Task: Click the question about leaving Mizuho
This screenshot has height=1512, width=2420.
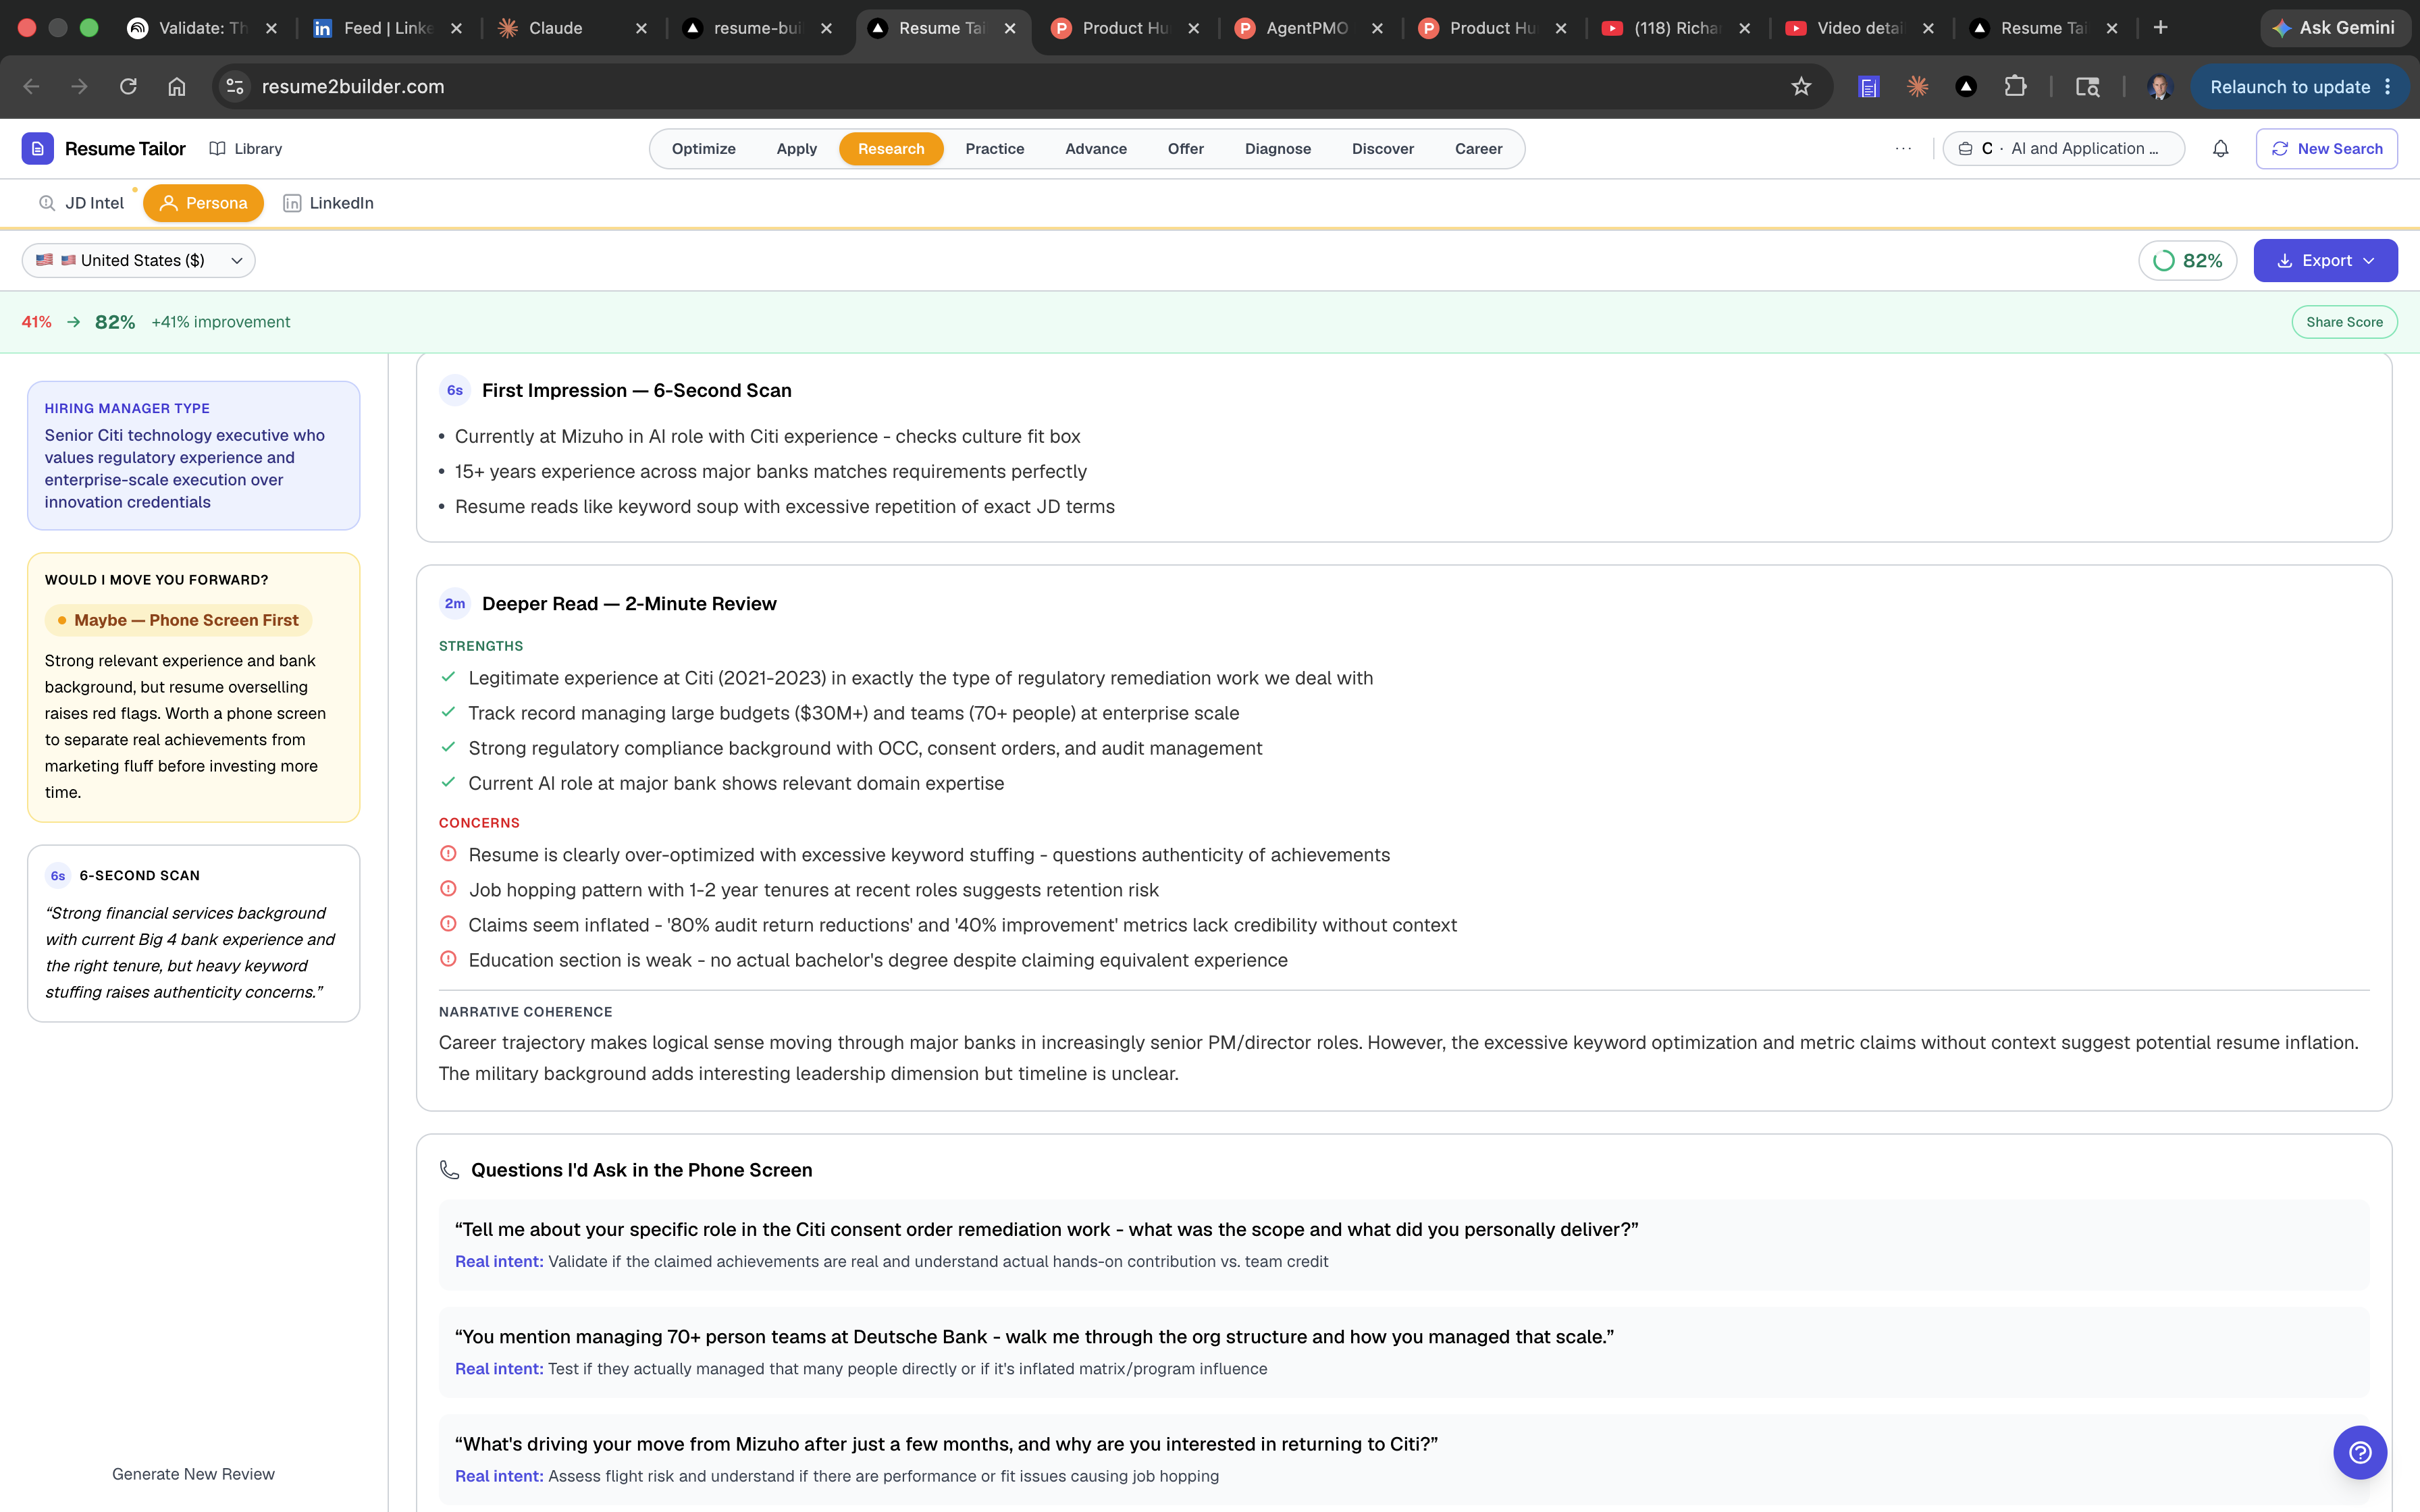Action: coord(1404,1459)
